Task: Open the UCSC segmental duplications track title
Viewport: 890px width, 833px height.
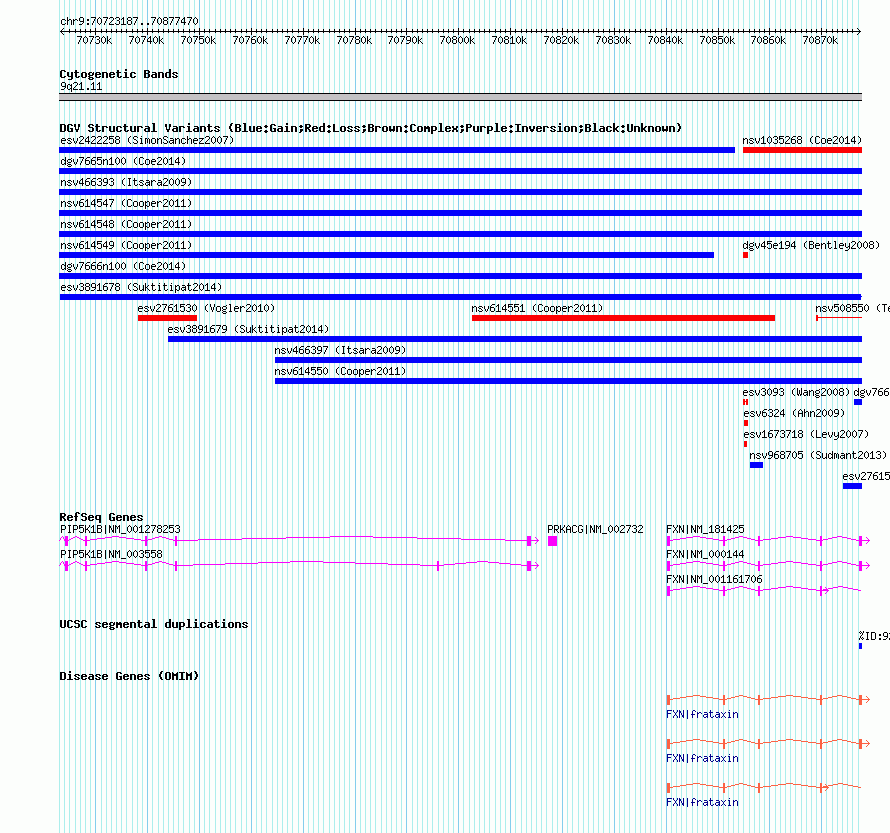Action: coord(154,624)
